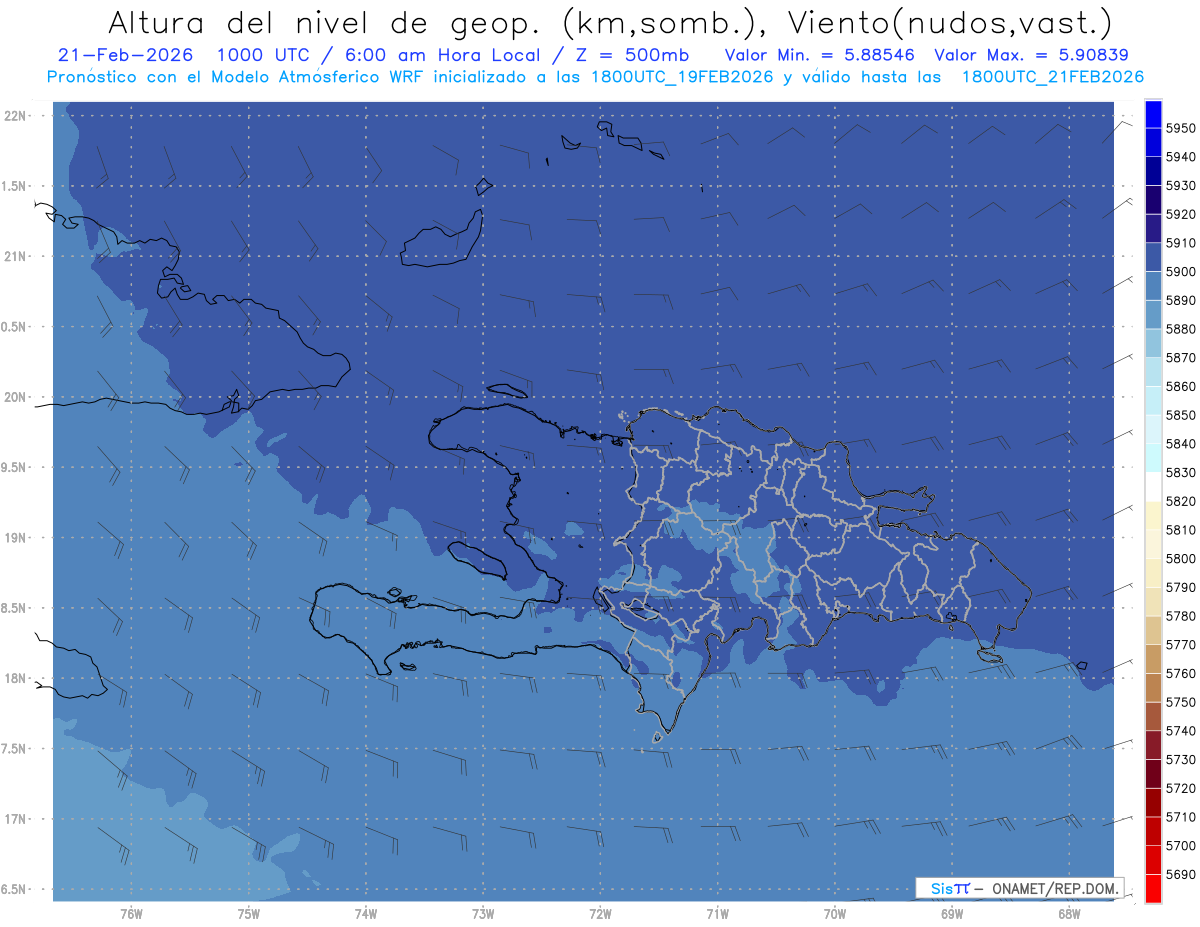Click the red swatch below 5690

(1153, 888)
